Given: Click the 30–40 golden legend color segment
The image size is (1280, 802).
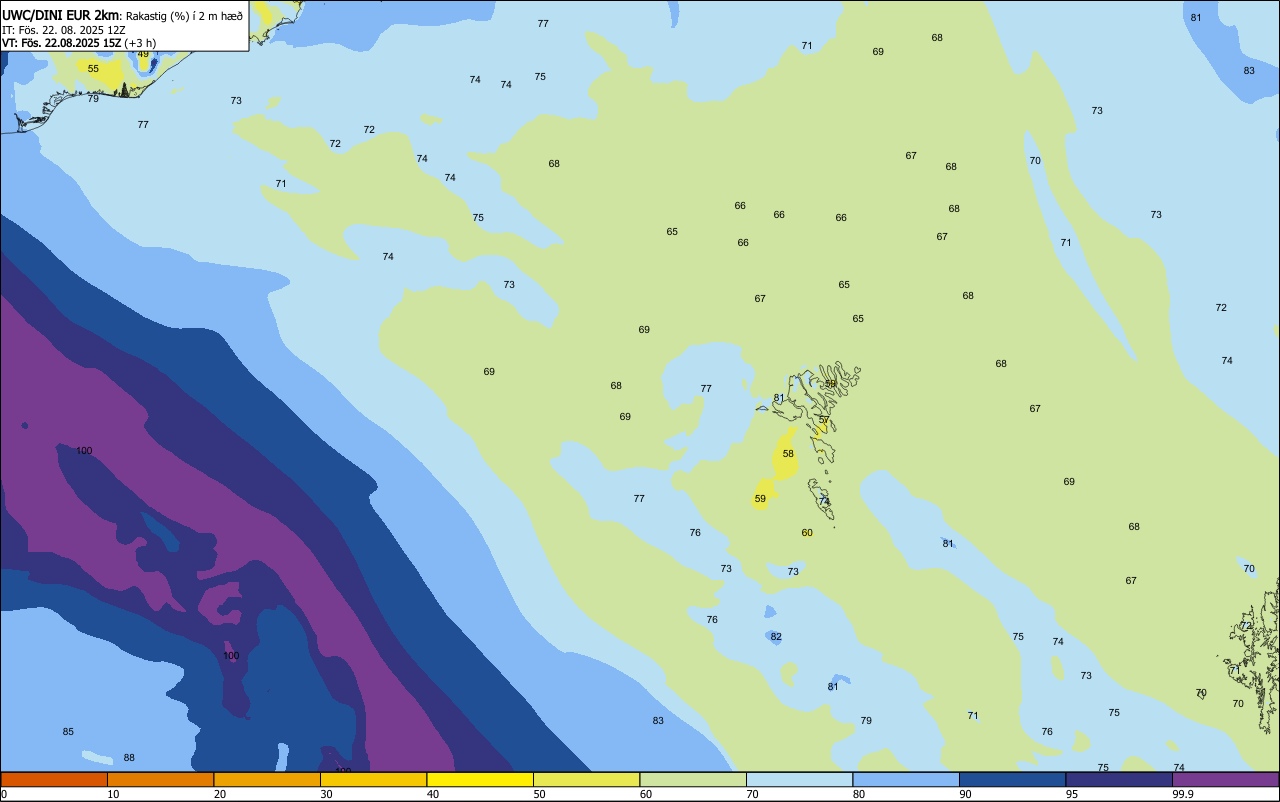Looking at the screenshot, I should pyautogui.click(x=373, y=779).
